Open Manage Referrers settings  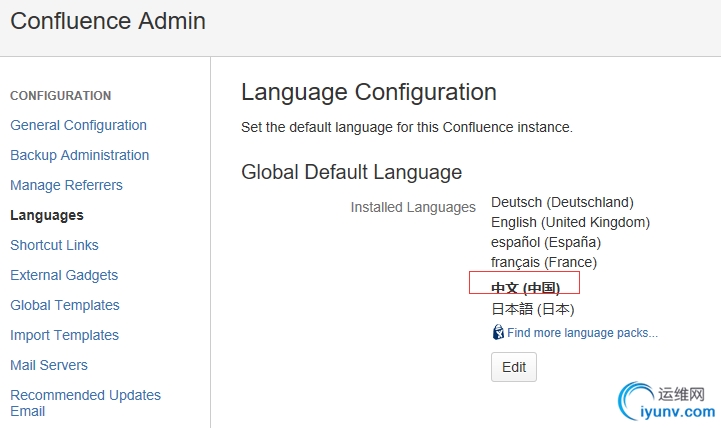tap(66, 185)
